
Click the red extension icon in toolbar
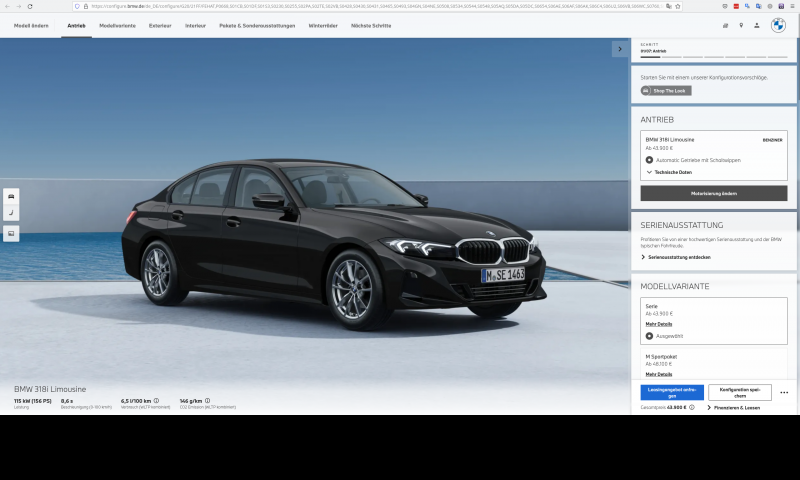coord(736,6)
